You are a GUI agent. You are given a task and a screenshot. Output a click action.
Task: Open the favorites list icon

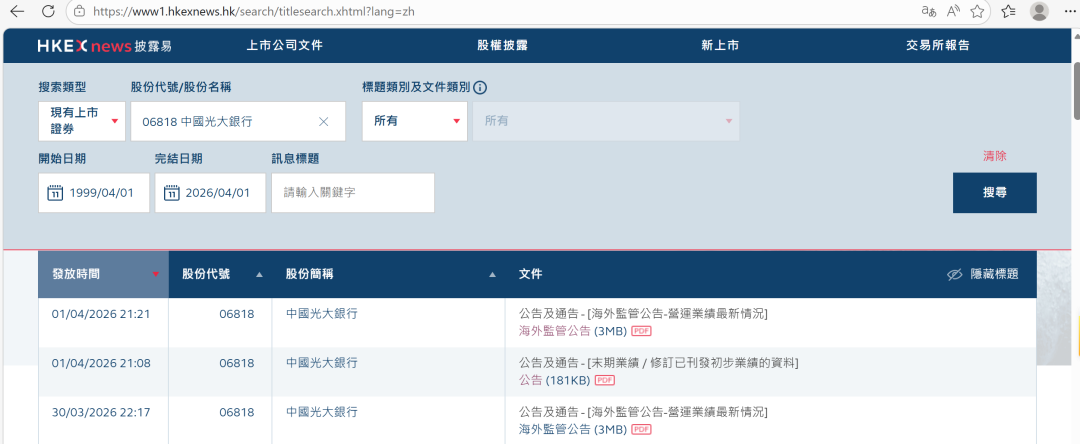(x=1008, y=11)
